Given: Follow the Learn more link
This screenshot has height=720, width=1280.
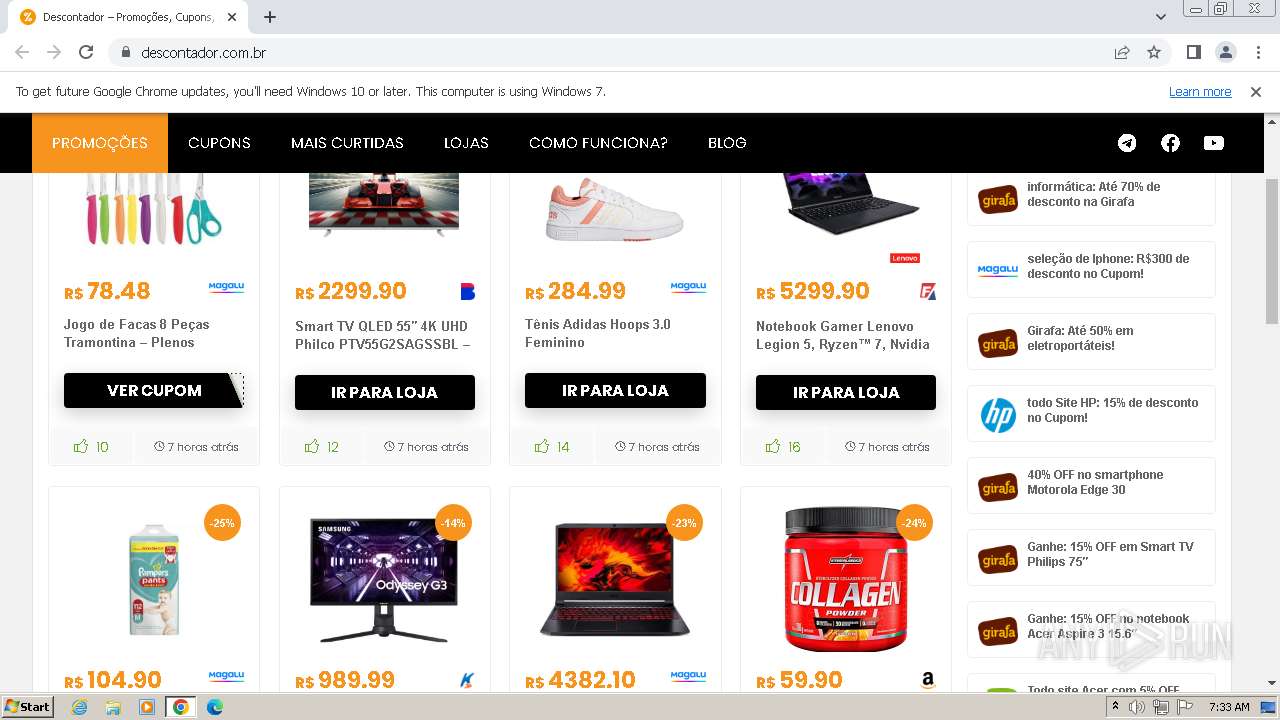Looking at the screenshot, I should [x=1200, y=91].
